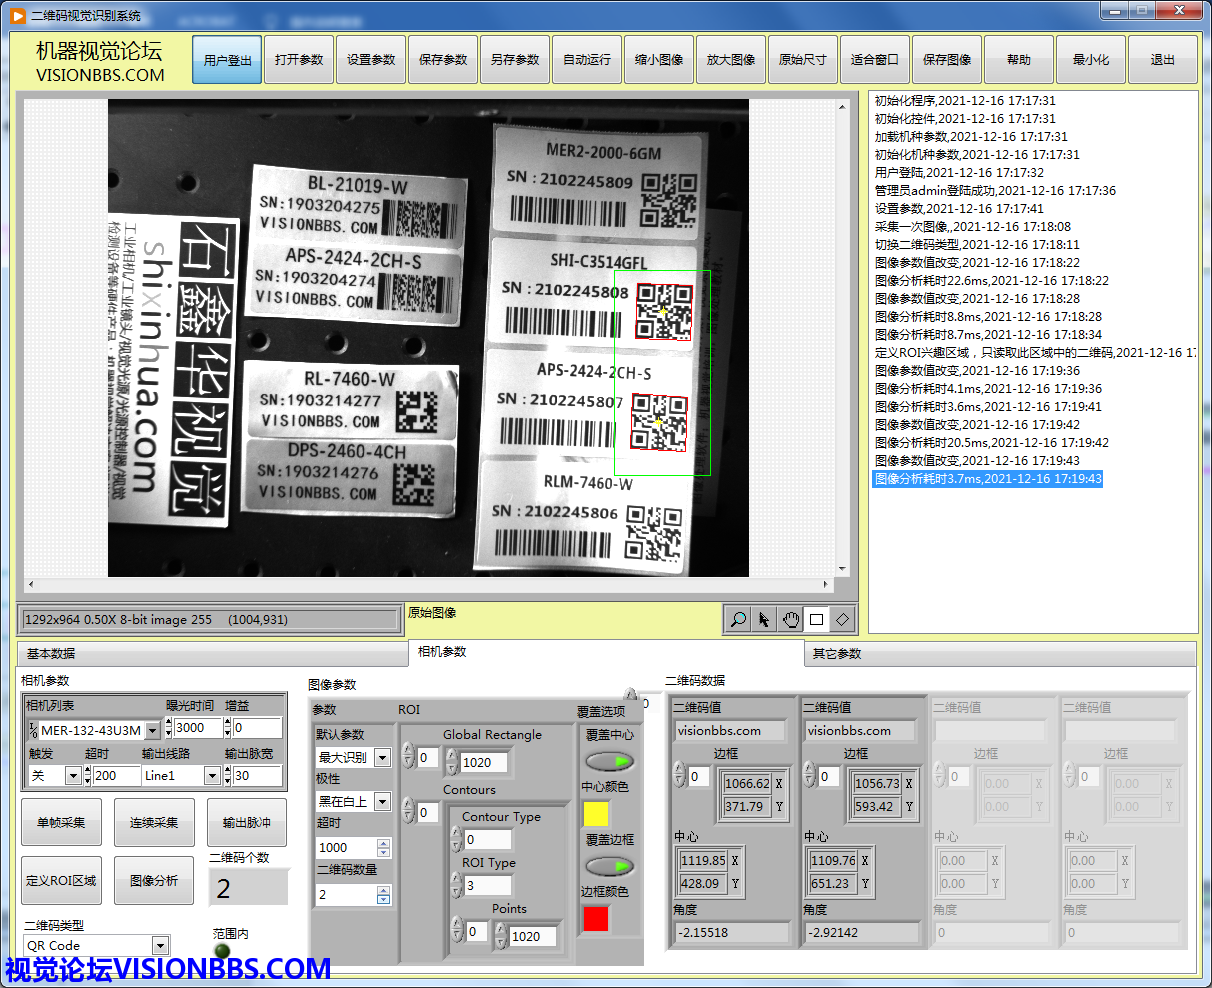Viewport: 1212px width, 988px height.
Task: Click the 缩小图像 zoom out button
Action: (x=659, y=60)
